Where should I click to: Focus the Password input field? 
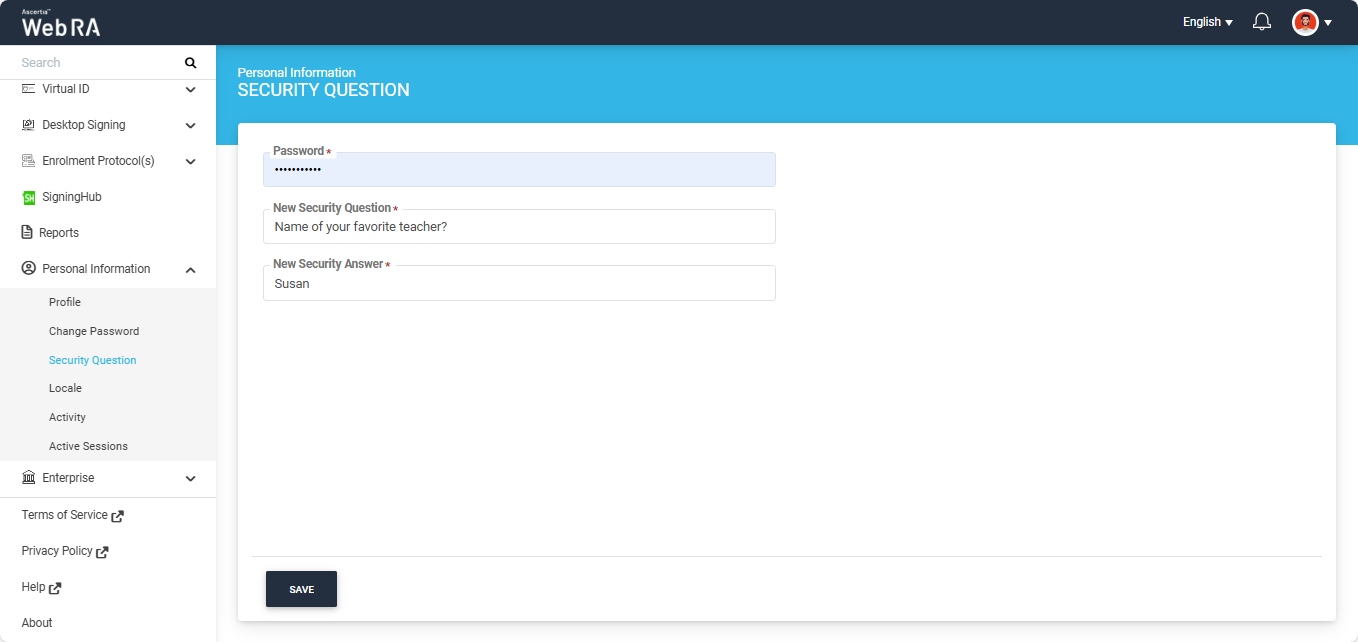519,171
